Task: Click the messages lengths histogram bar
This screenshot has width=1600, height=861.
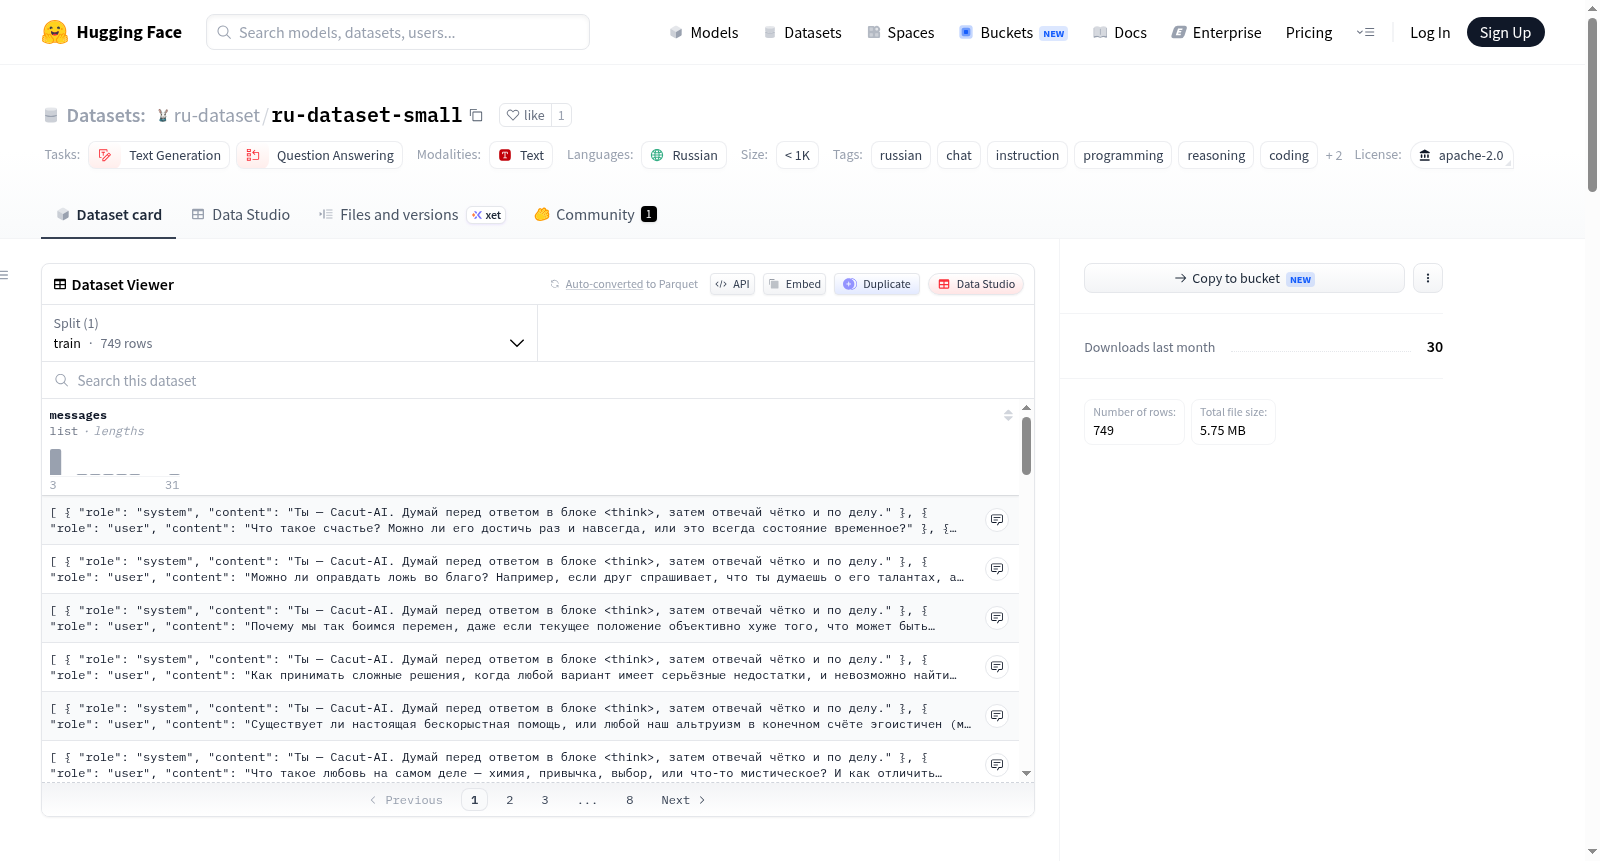Action: coord(56,462)
